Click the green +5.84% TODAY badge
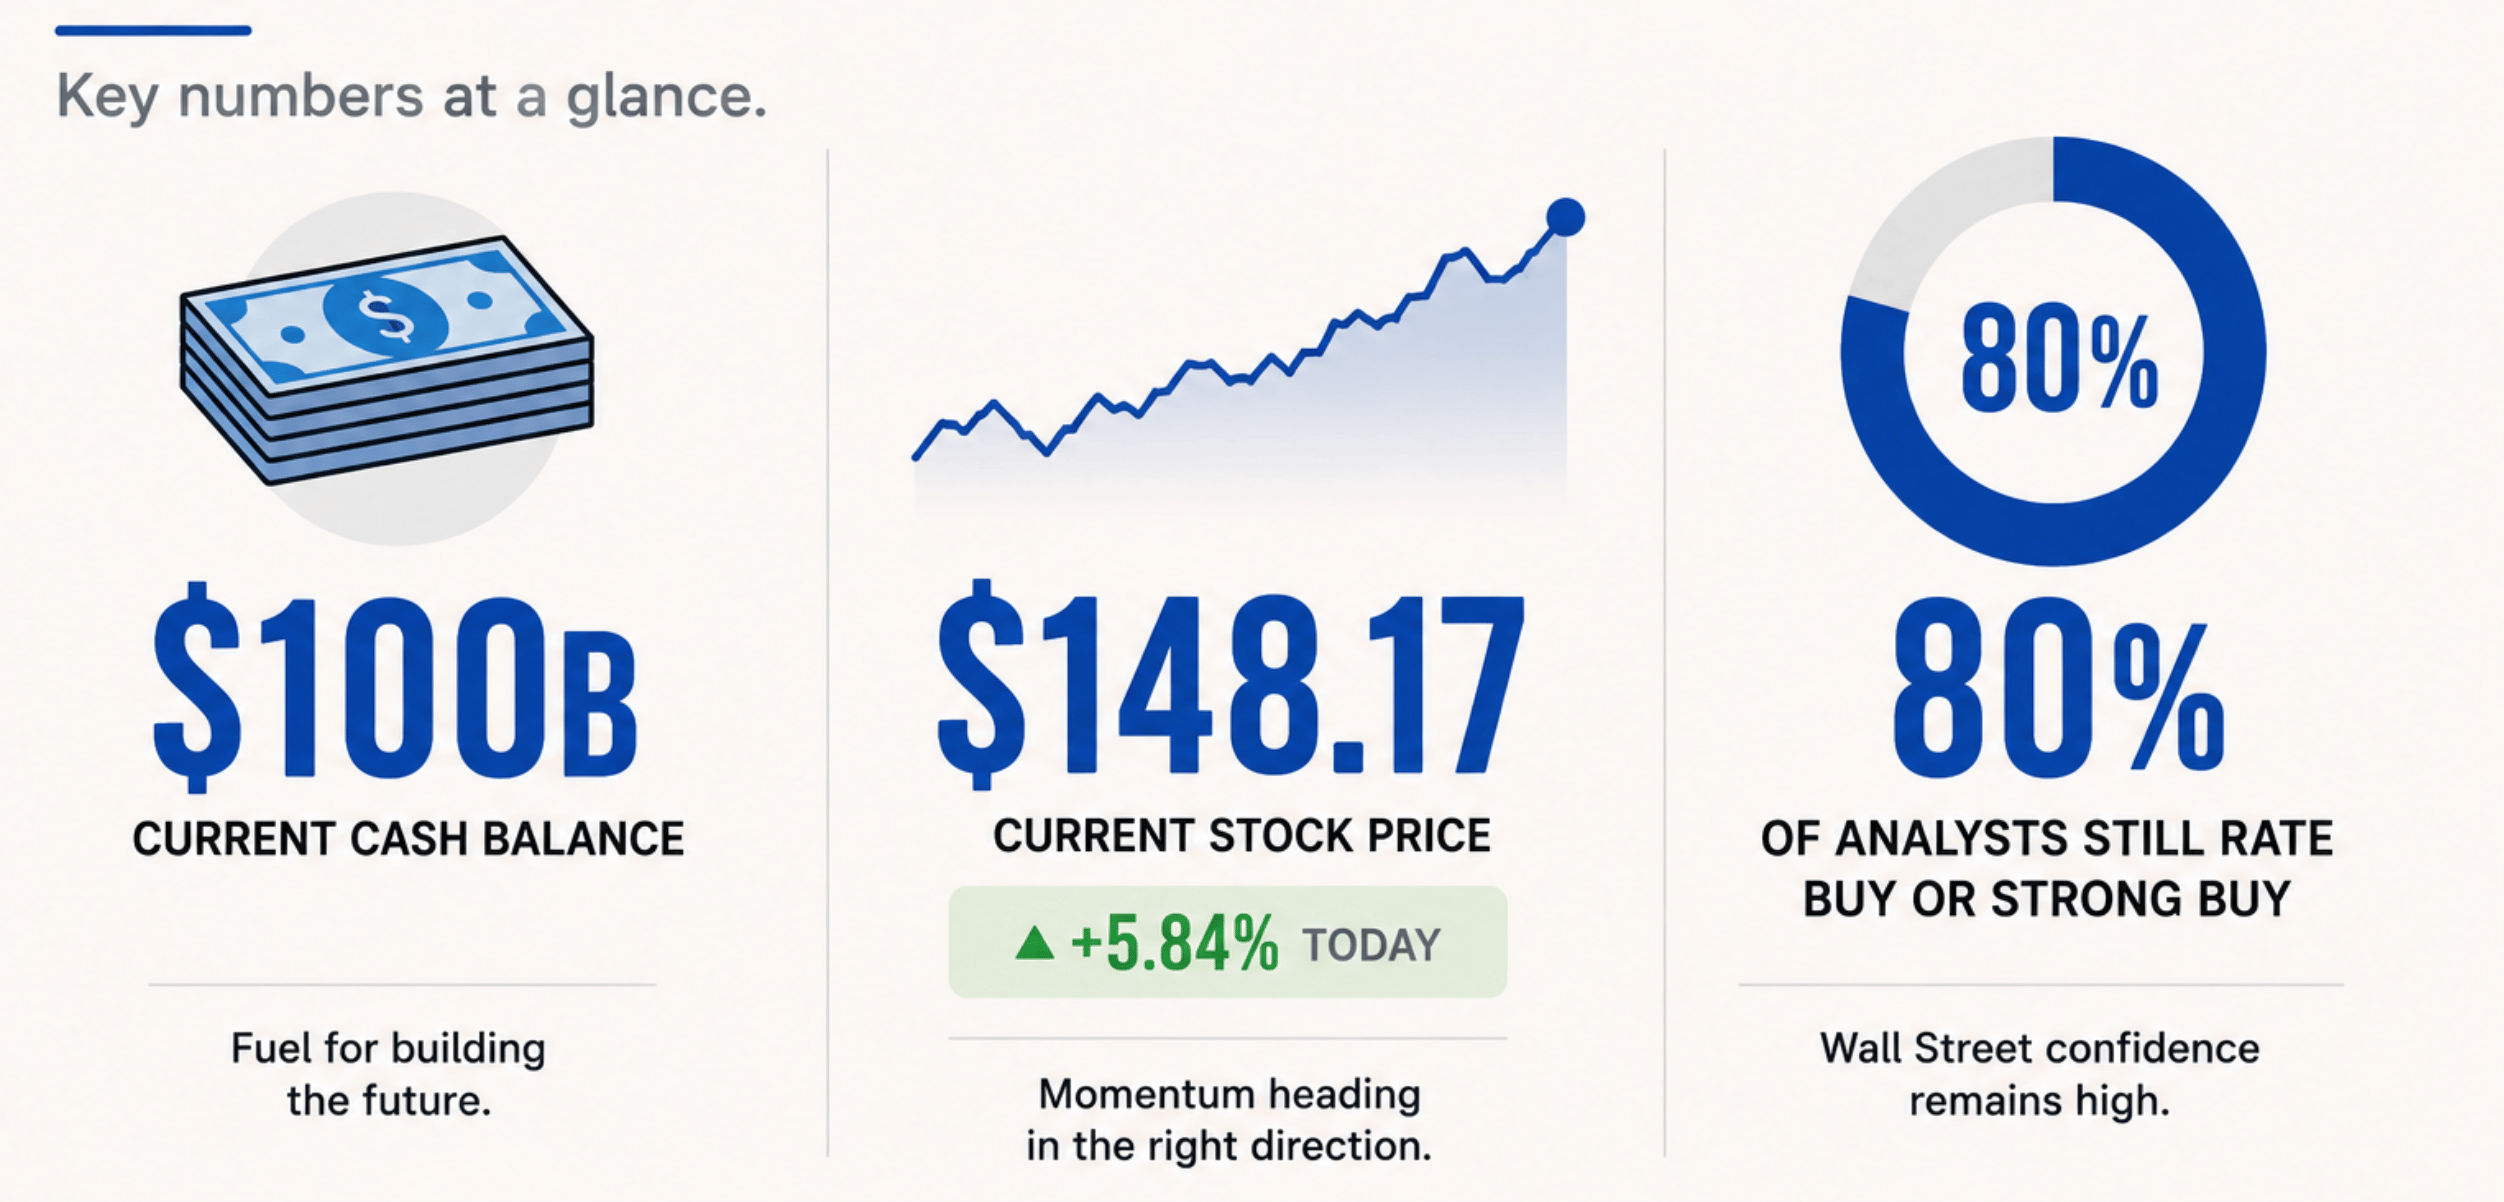The image size is (2504, 1202). 1227,942
